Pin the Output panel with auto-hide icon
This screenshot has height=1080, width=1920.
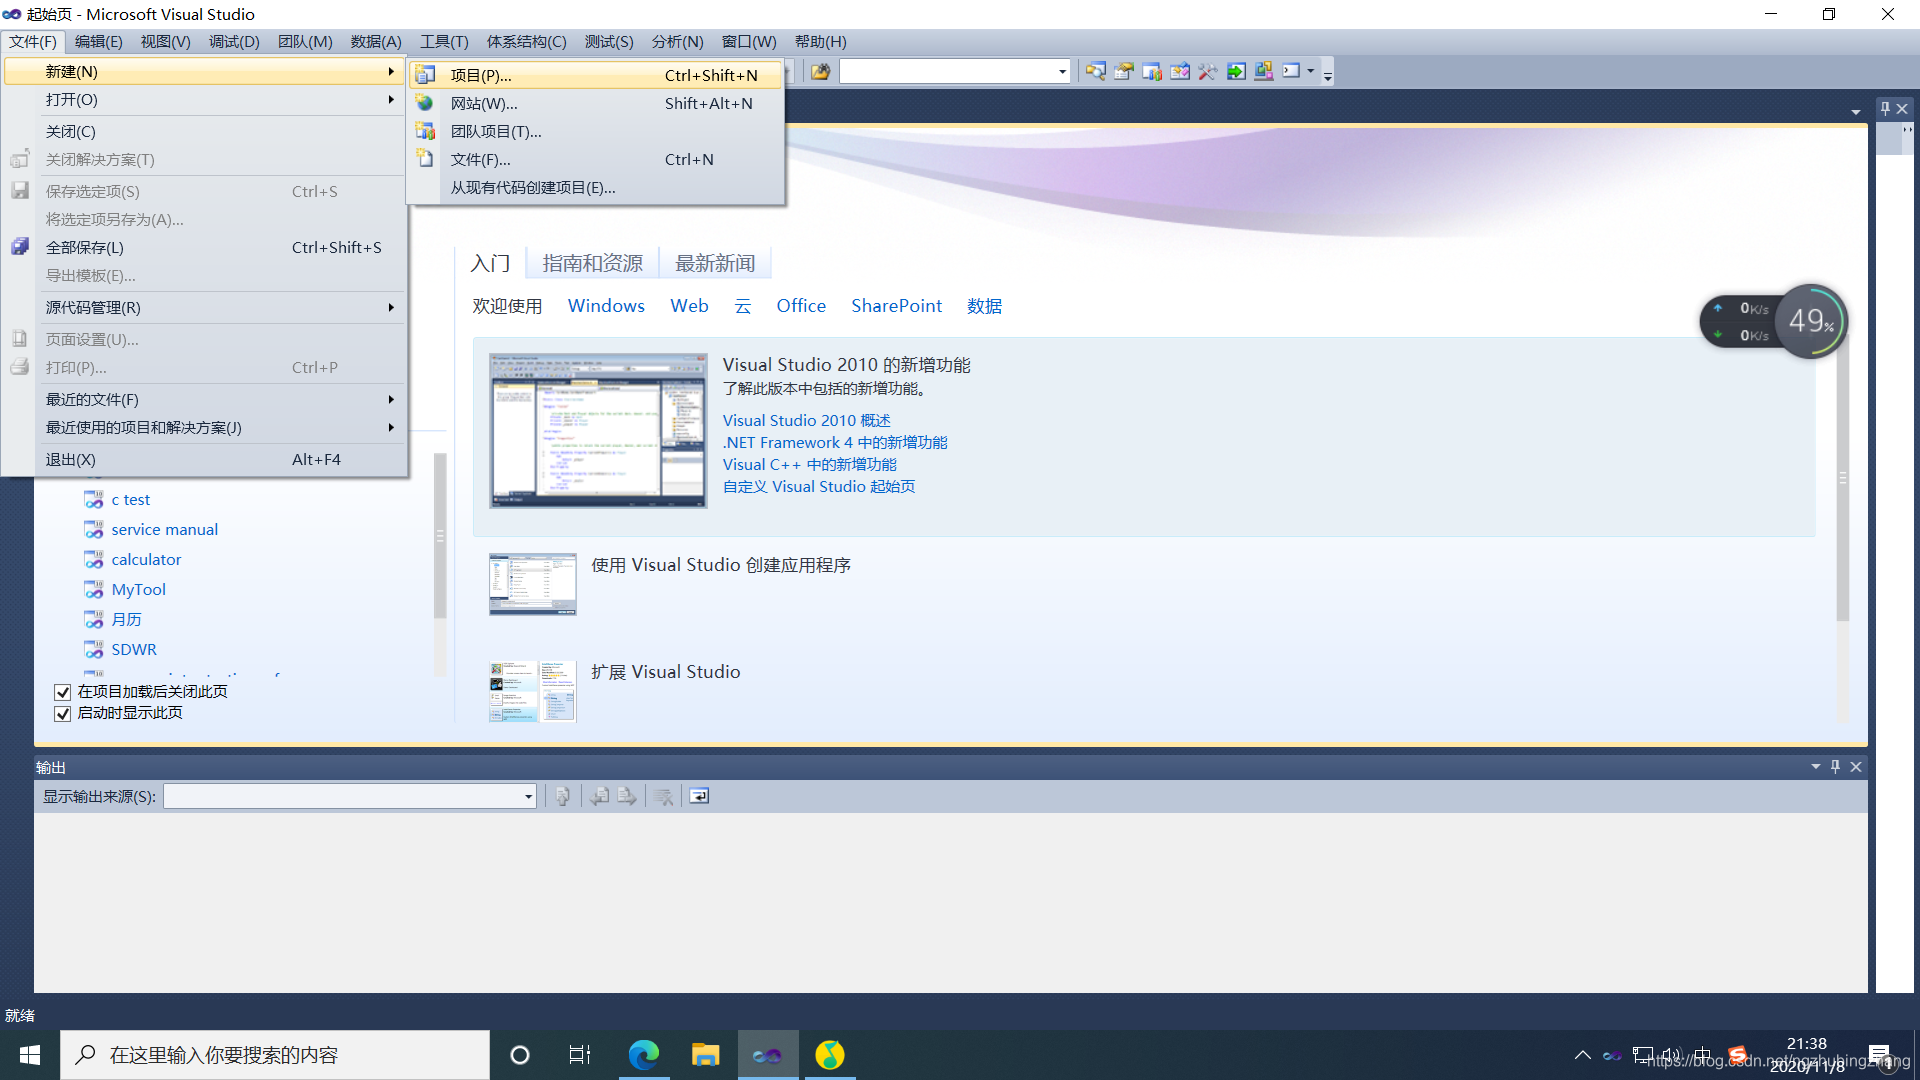tap(1835, 767)
